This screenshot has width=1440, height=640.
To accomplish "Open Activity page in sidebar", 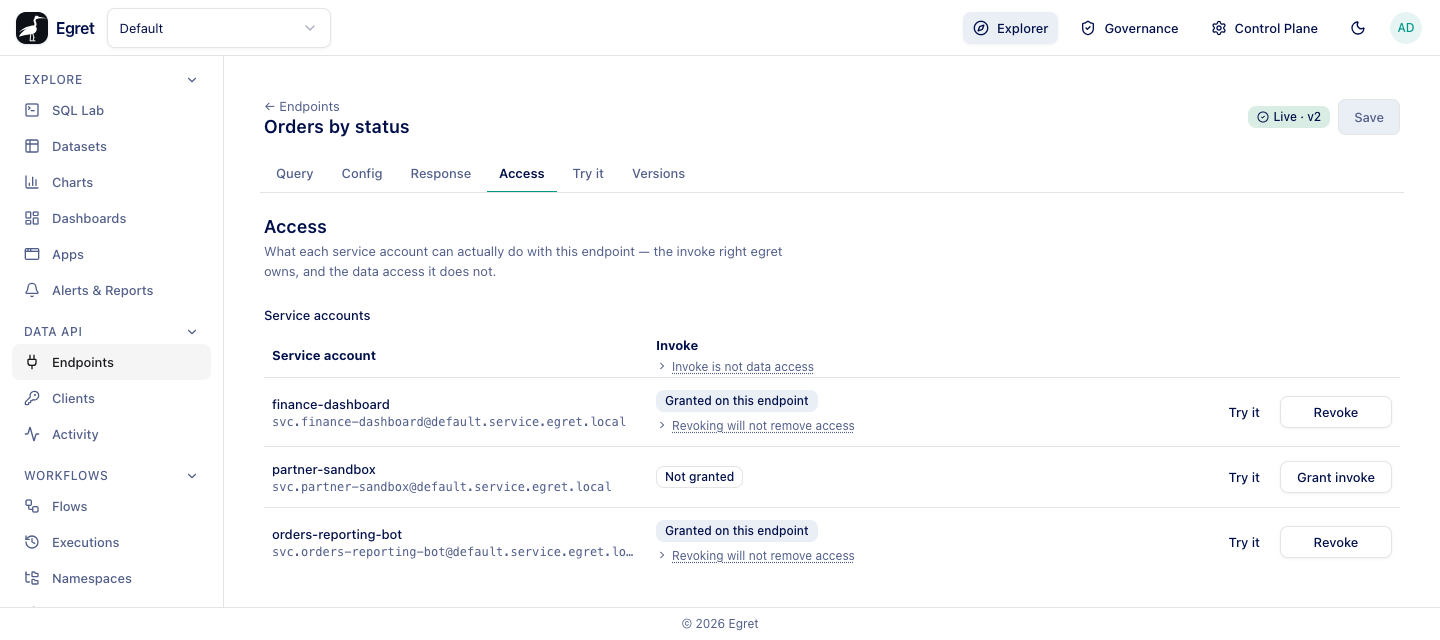I will [111, 434].
